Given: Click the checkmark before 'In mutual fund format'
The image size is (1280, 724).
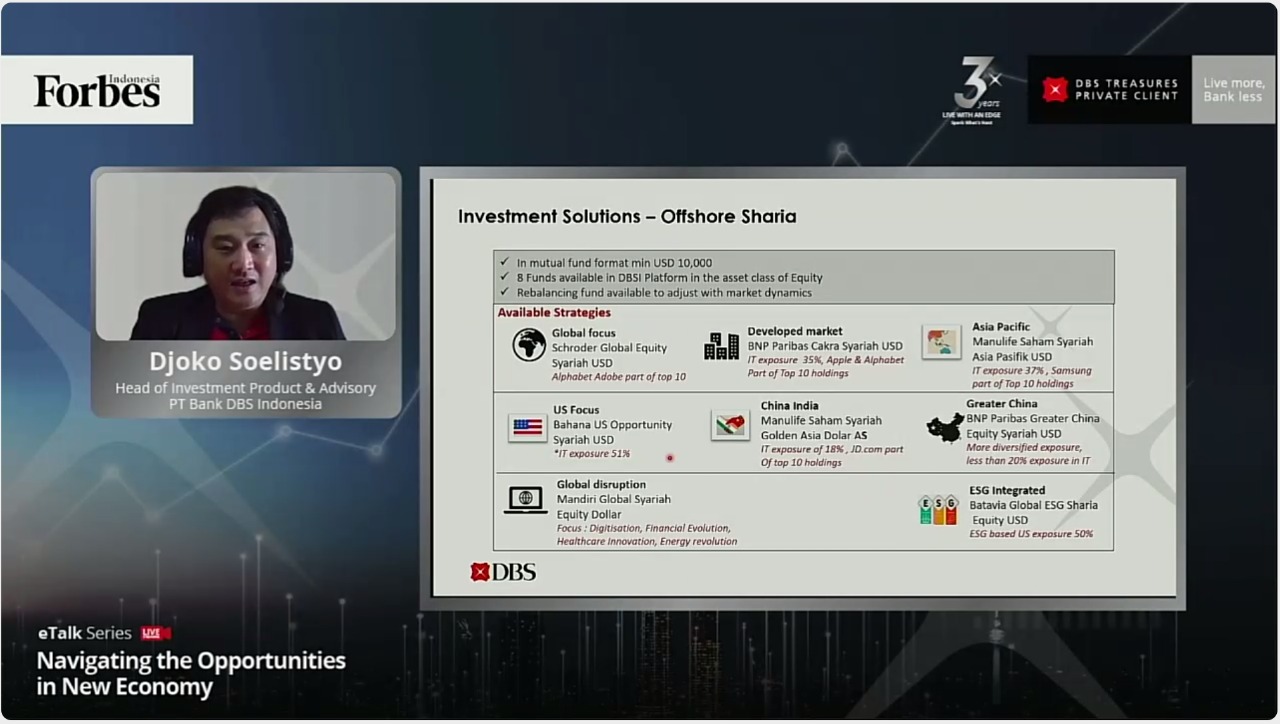Looking at the screenshot, I should pos(504,262).
